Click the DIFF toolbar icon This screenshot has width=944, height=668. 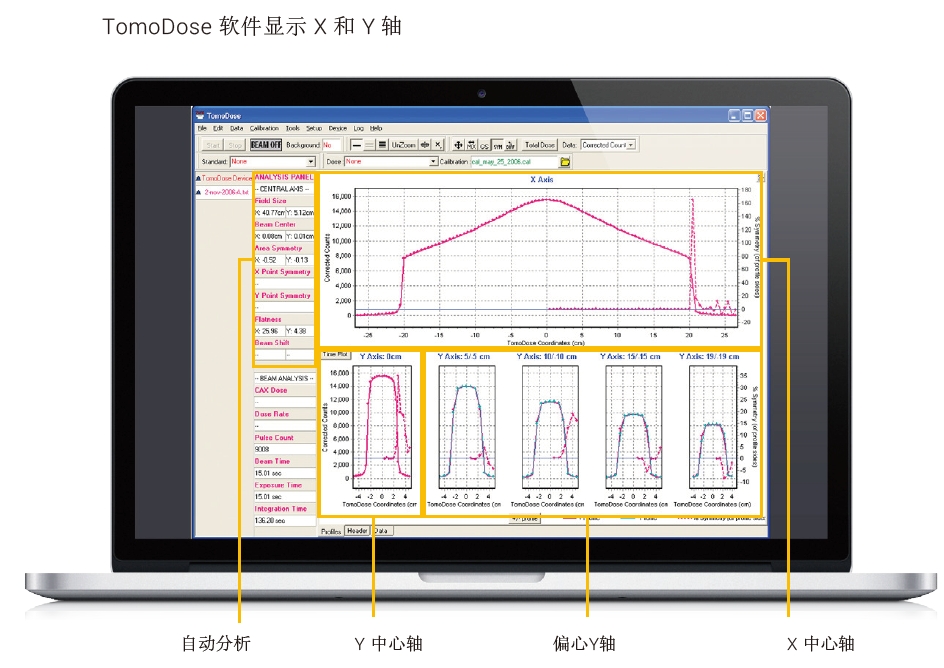pos(511,145)
